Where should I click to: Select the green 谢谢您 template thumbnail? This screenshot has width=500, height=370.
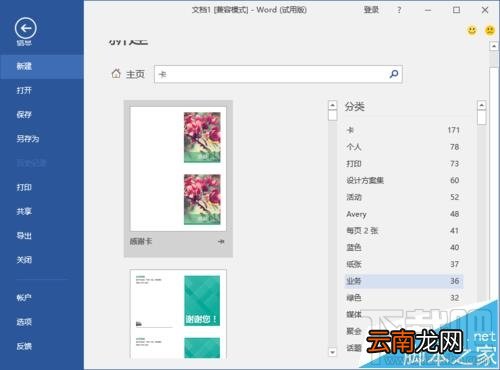pos(178,314)
